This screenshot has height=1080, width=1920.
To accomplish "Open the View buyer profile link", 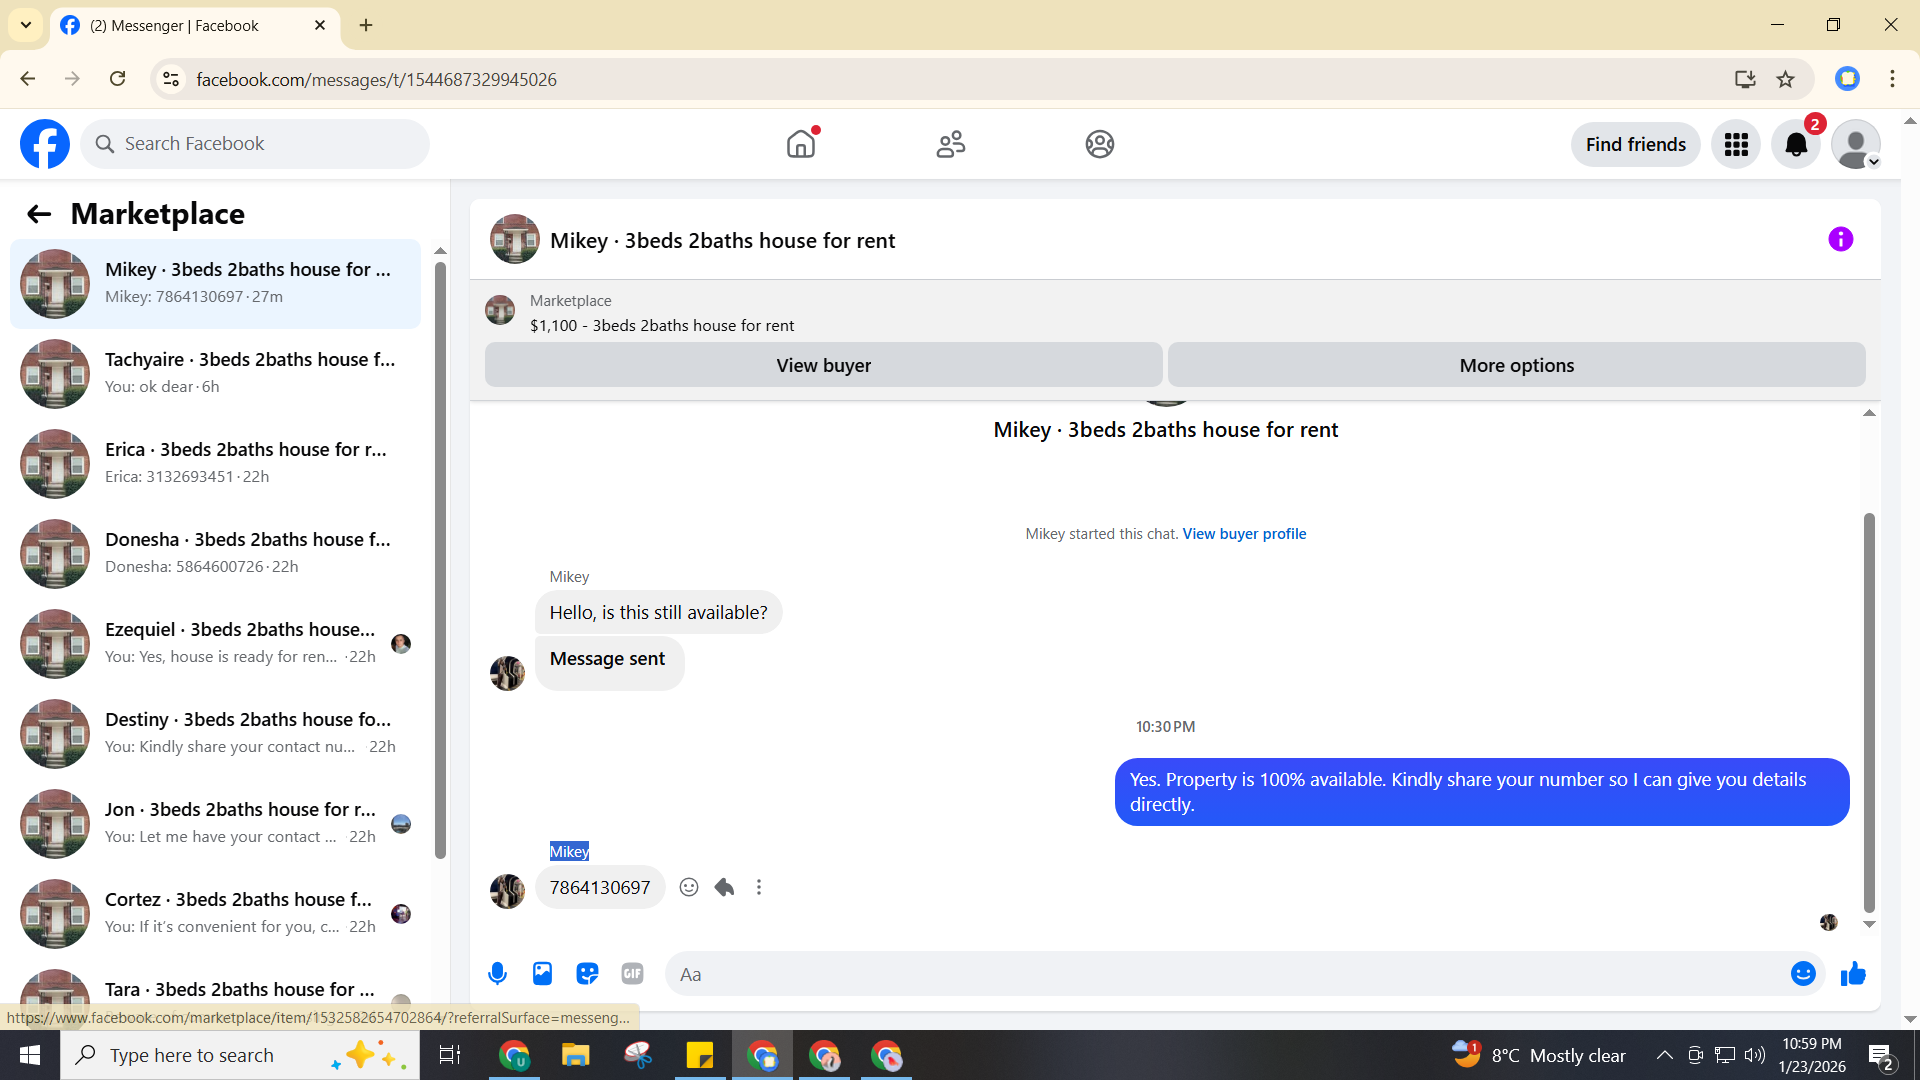I will 1244,534.
